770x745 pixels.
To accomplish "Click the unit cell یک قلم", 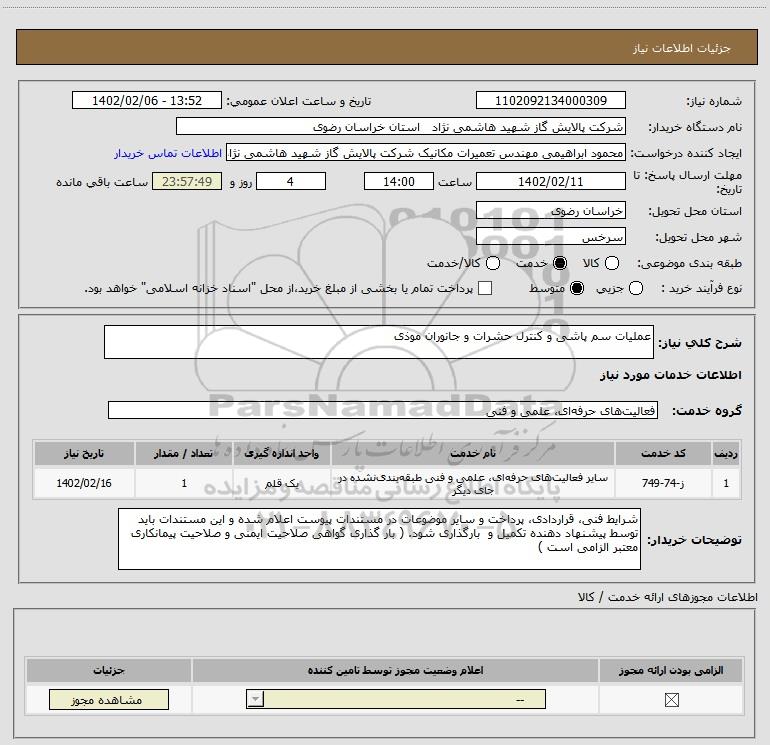I will (281, 483).
